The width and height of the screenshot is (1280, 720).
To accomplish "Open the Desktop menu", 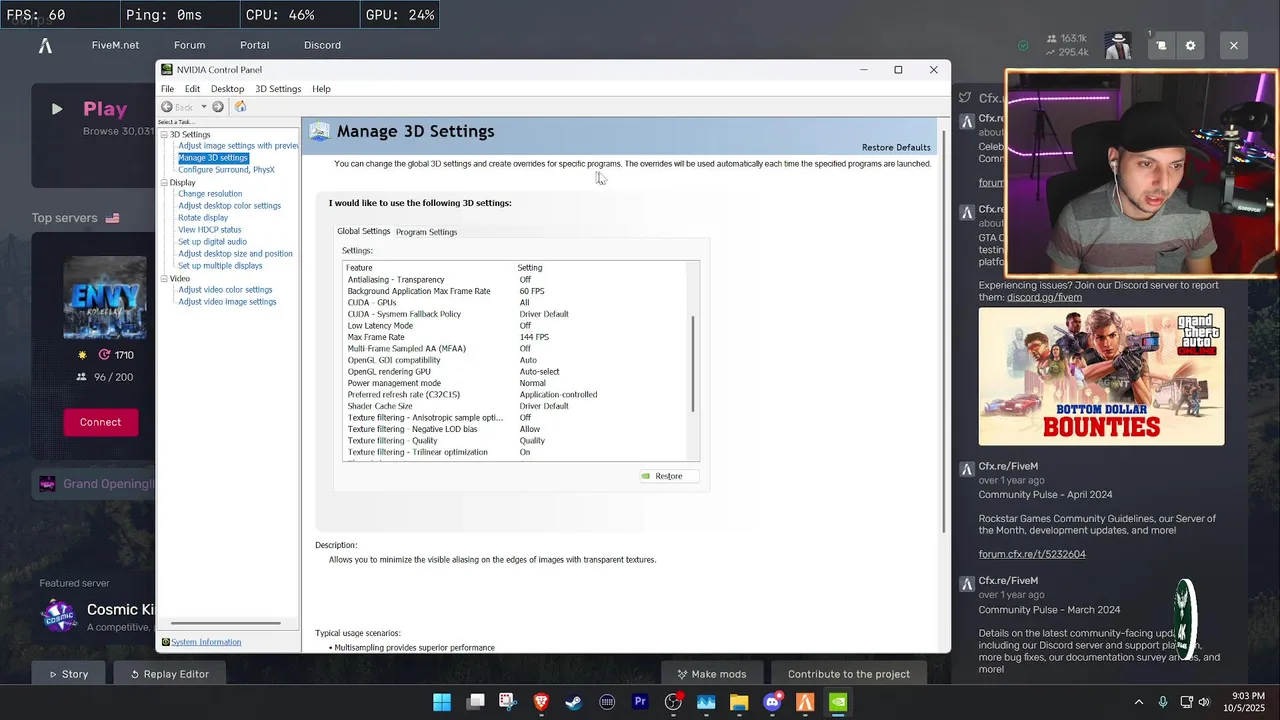I will pyautogui.click(x=227, y=89).
